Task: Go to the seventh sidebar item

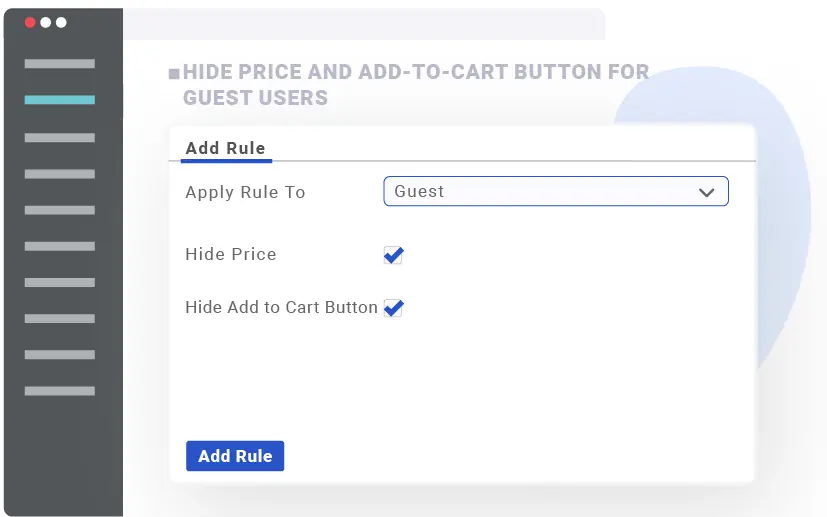Action: point(60,282)
